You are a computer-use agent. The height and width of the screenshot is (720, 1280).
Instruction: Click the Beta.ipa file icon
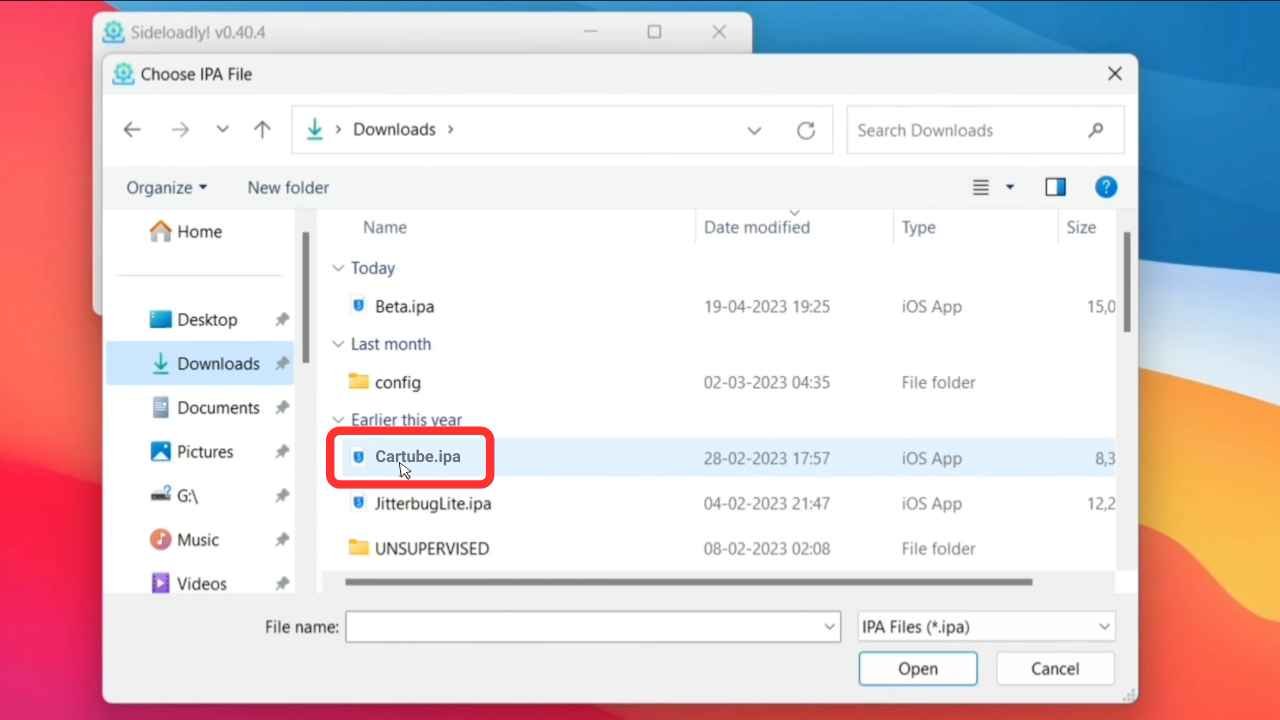359,305
